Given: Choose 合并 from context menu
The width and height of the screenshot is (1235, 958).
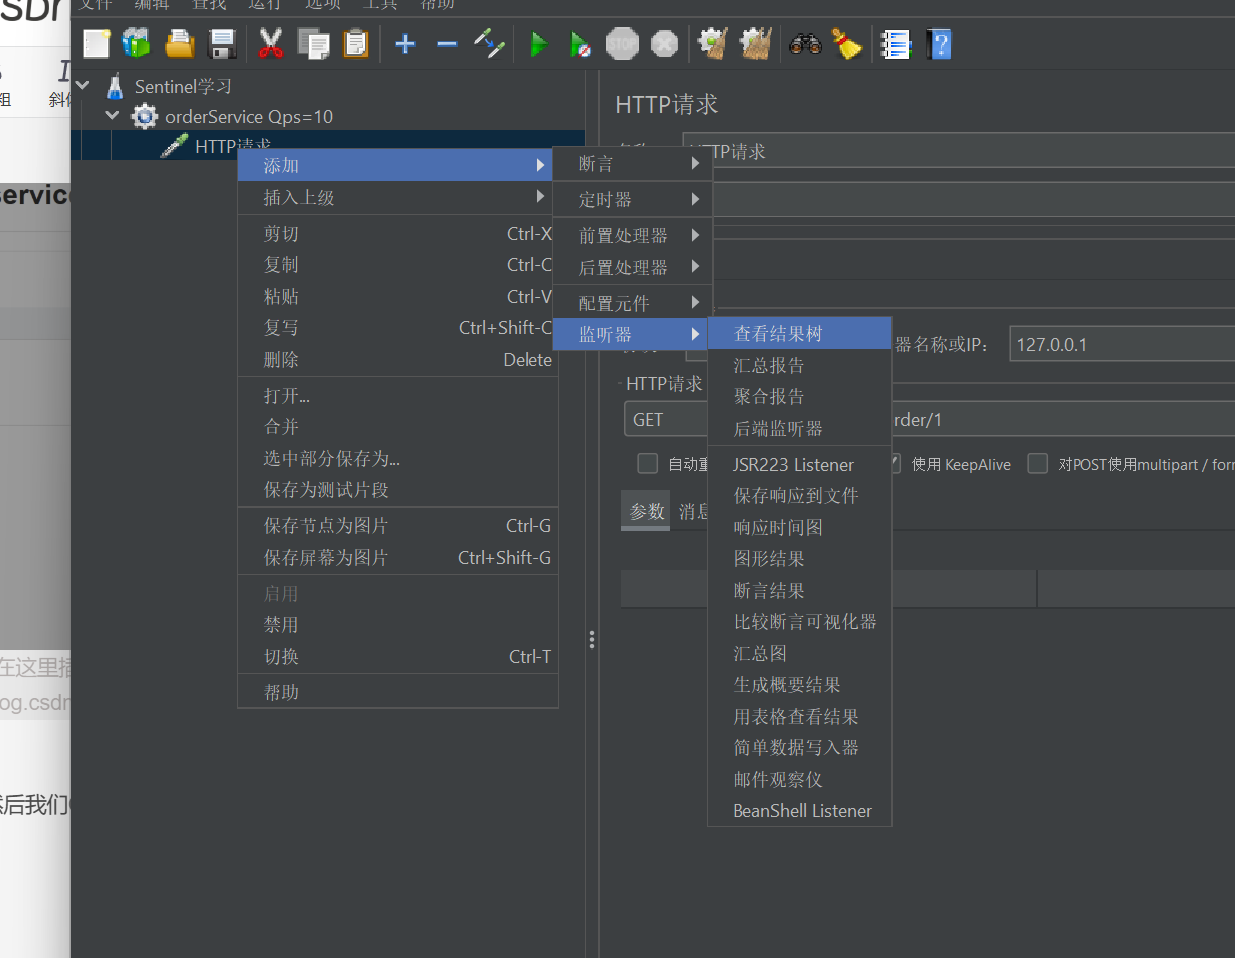Looking at the screenshot, I should coord(397,426).
